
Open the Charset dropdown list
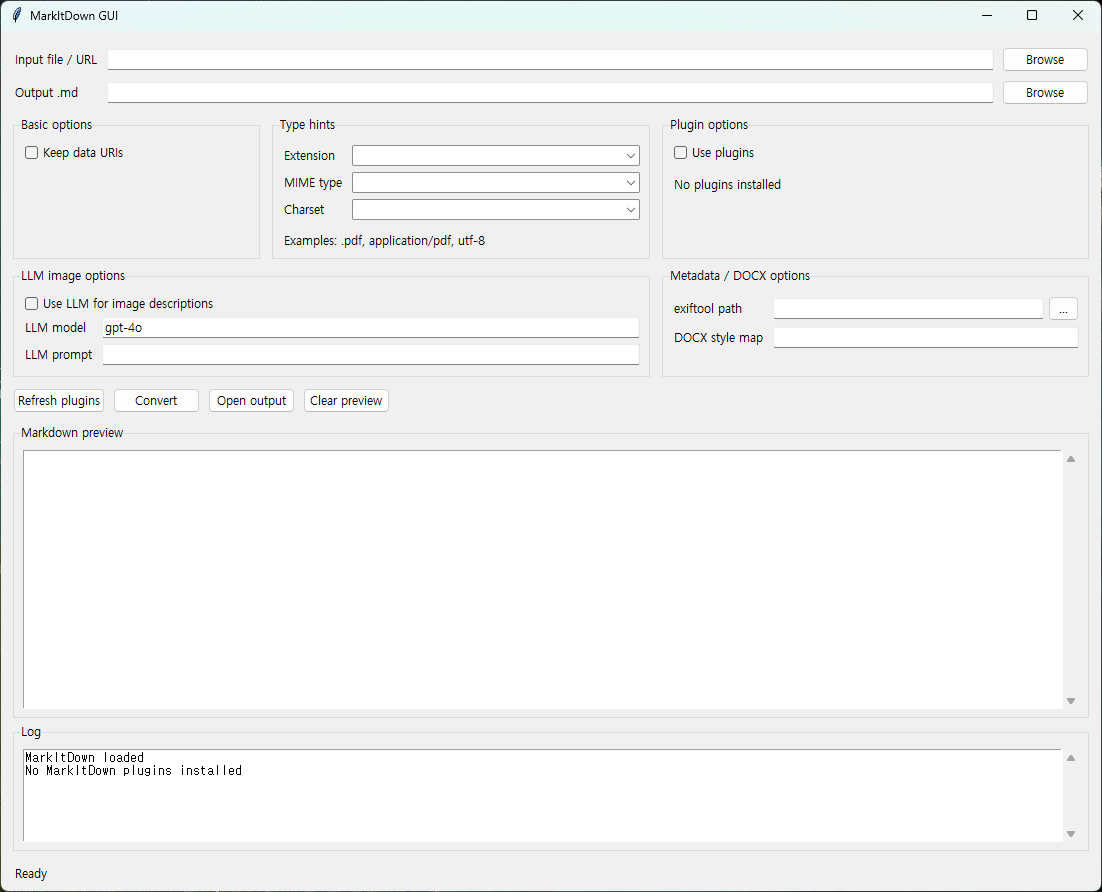[630, 209]
